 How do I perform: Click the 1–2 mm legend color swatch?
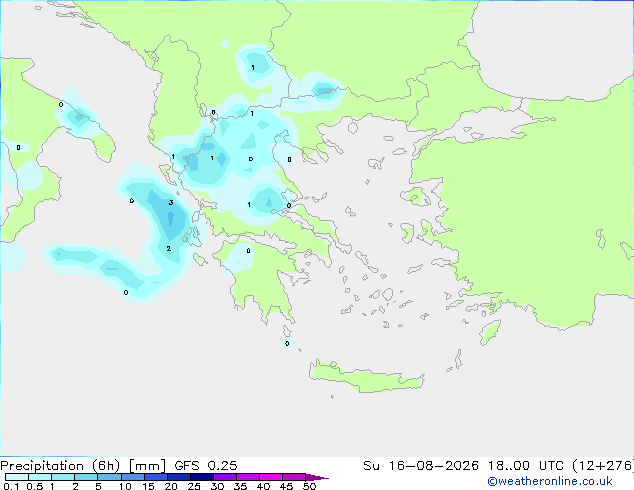click(63, 477)
